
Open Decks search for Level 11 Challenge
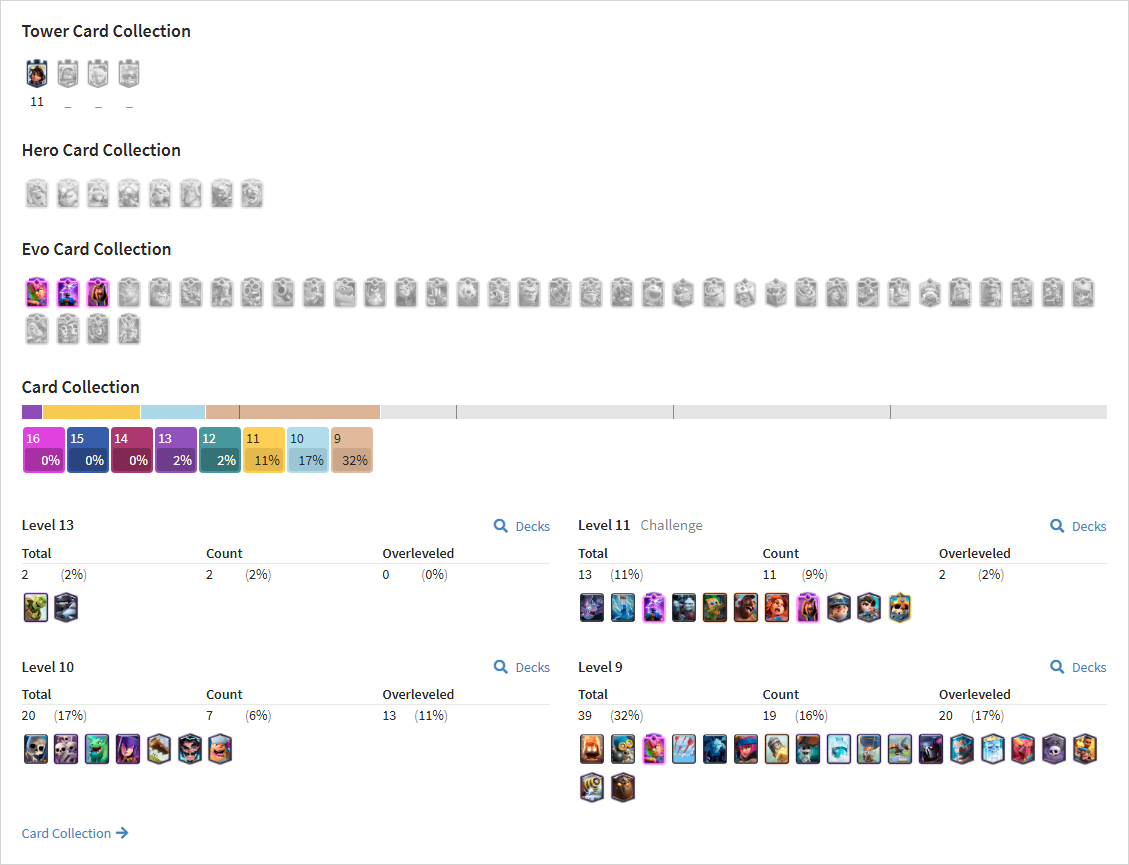[1078, 526]
